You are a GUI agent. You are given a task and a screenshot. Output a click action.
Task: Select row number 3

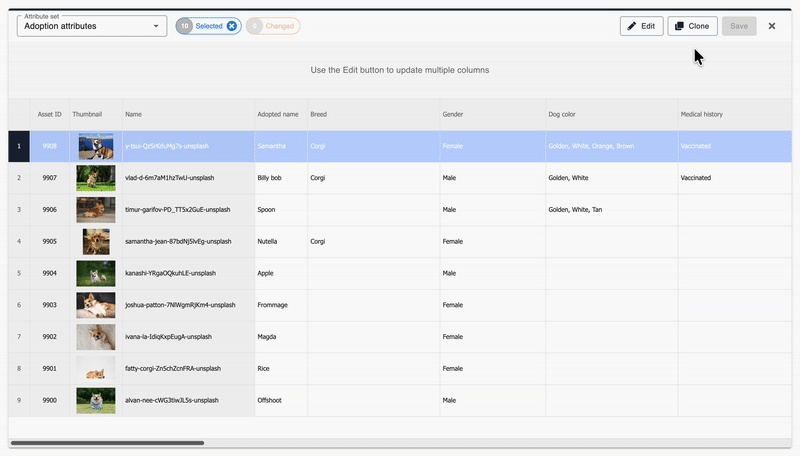(18, 210)
